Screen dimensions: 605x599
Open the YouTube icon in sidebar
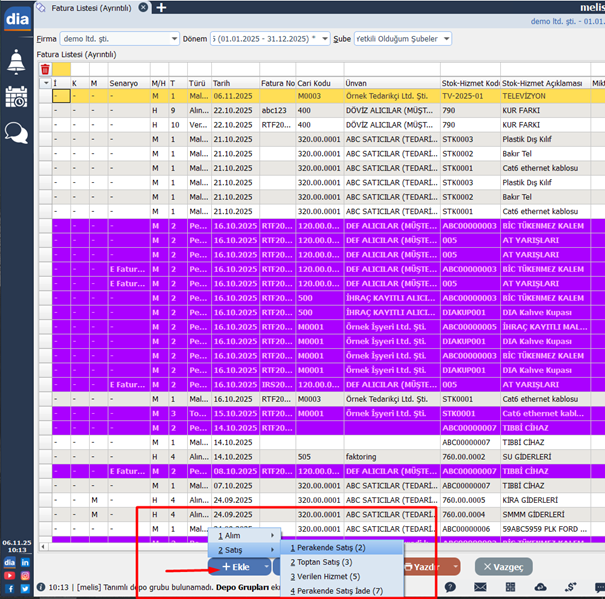(x=9, y=575)
